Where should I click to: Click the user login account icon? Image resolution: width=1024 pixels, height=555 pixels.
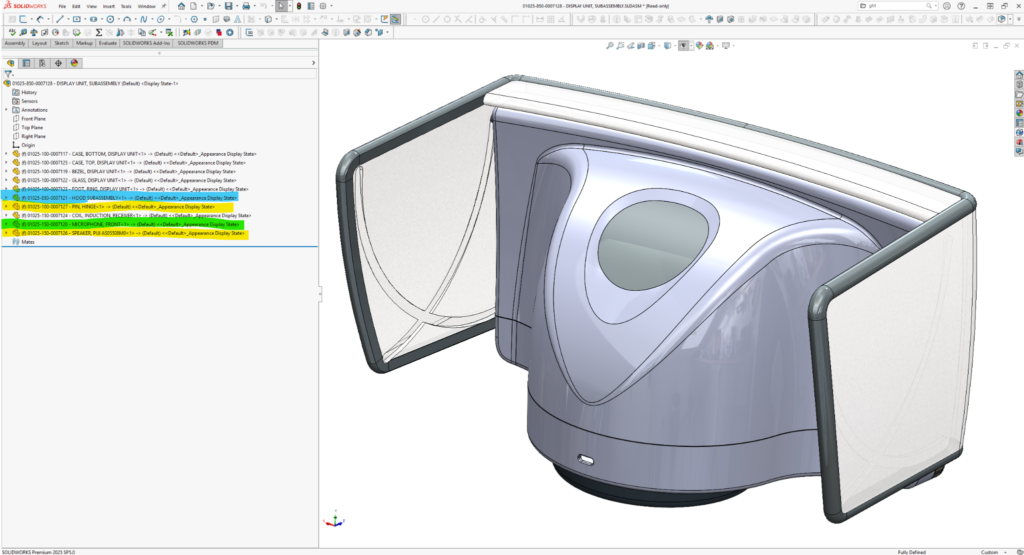click(946, 6)
